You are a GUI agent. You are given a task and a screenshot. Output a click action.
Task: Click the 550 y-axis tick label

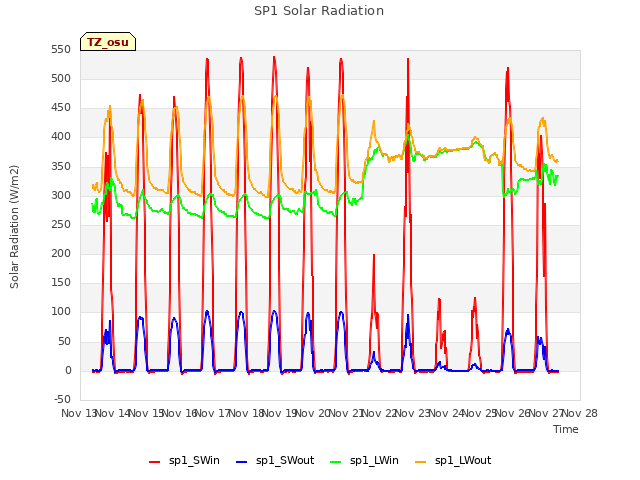click(61, 50)
